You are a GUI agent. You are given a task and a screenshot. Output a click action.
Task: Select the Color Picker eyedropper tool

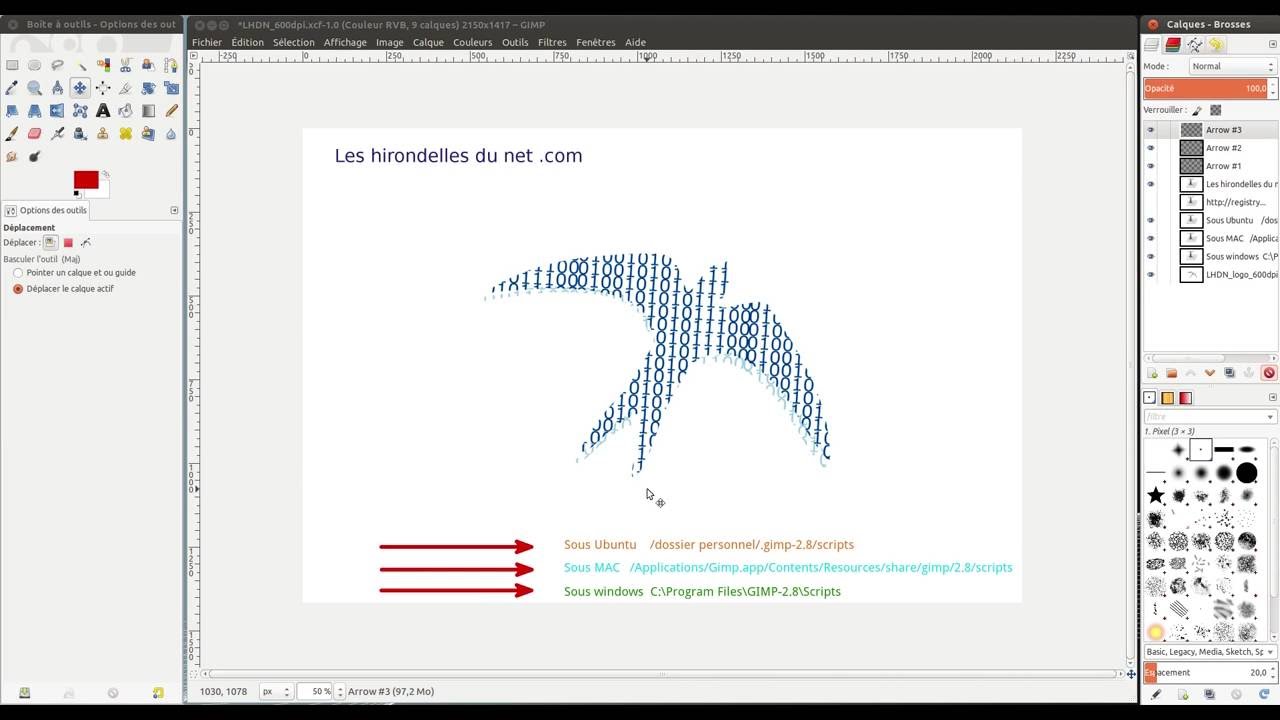tap(12, 88)
